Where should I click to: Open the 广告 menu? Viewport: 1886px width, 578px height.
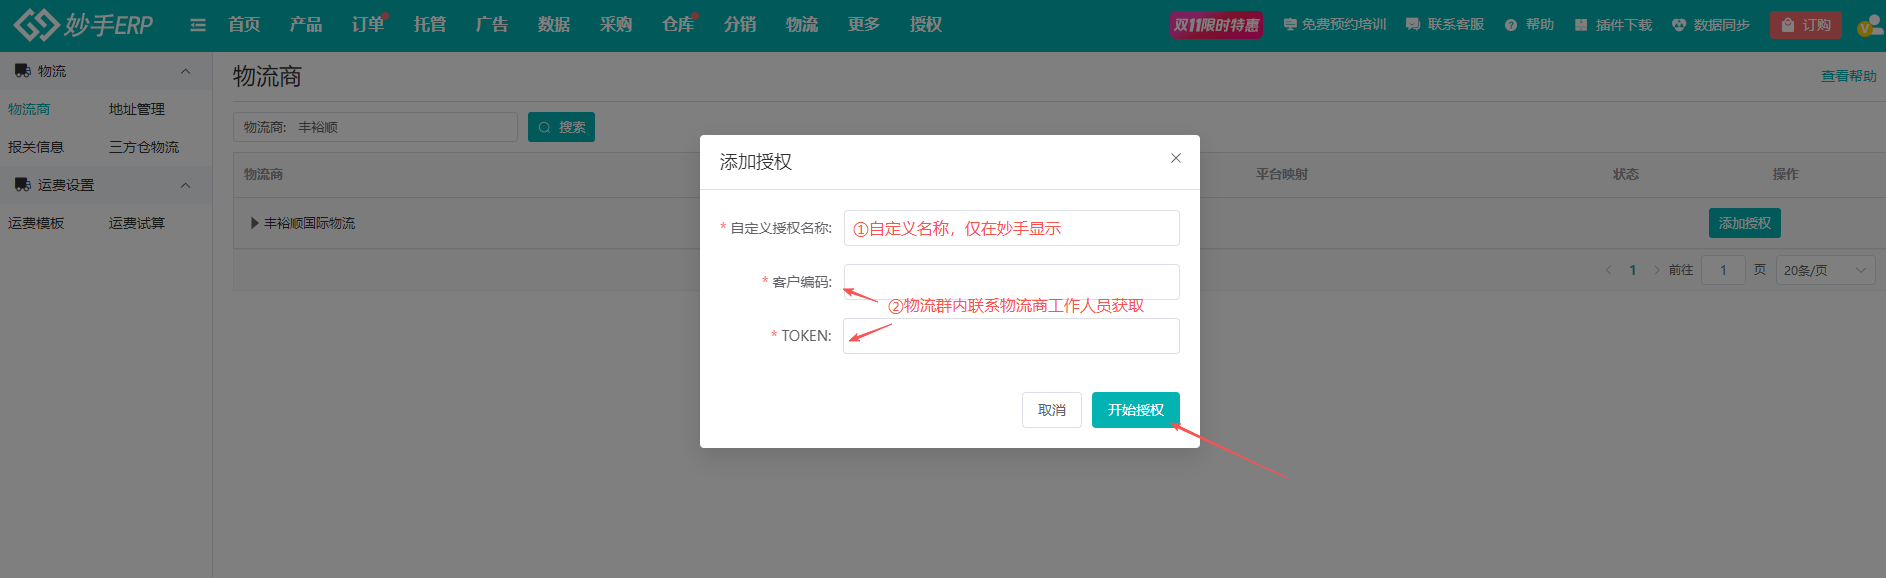[x=492, y=25]
